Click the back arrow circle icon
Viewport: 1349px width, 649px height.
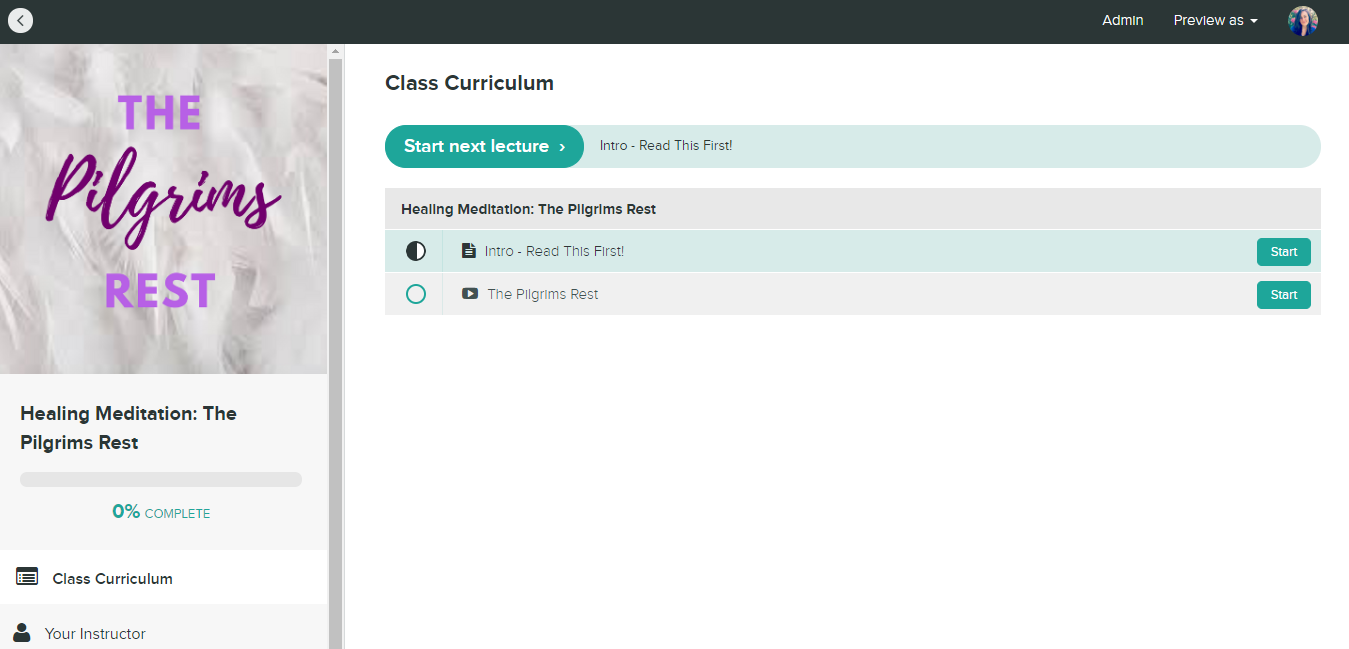click(20, 20)
